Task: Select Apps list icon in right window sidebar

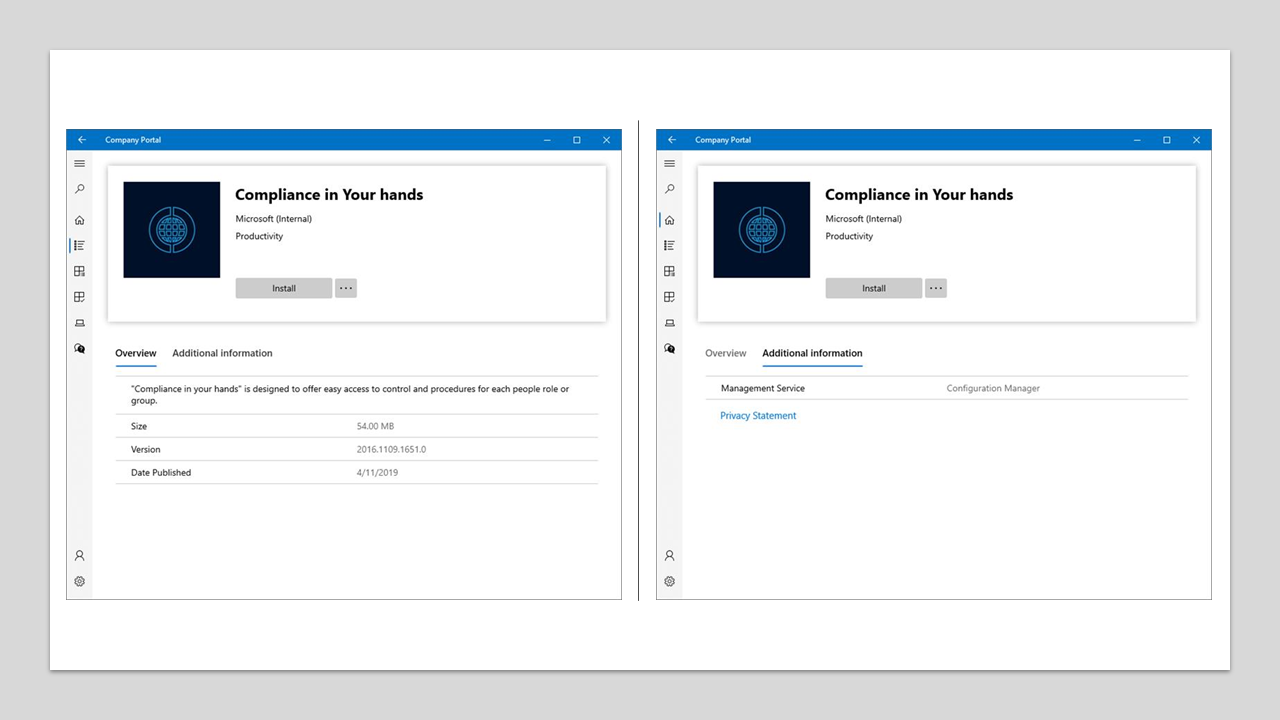Action: 670,245
